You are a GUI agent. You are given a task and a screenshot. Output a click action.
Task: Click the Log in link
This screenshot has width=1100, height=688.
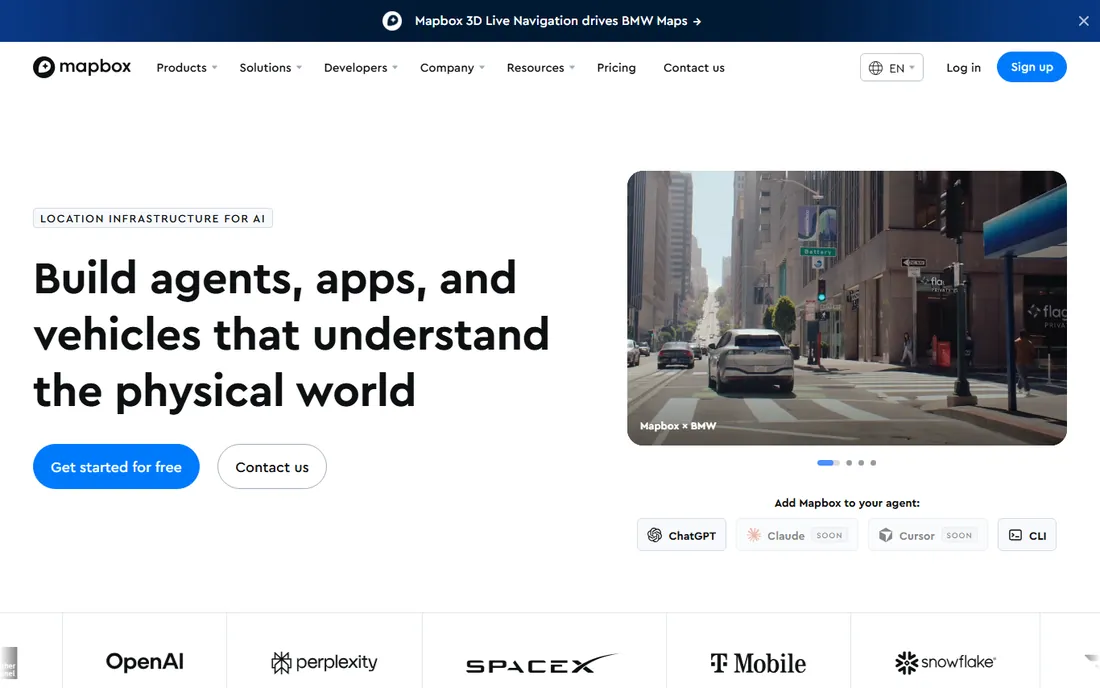(x=963, y=68)
